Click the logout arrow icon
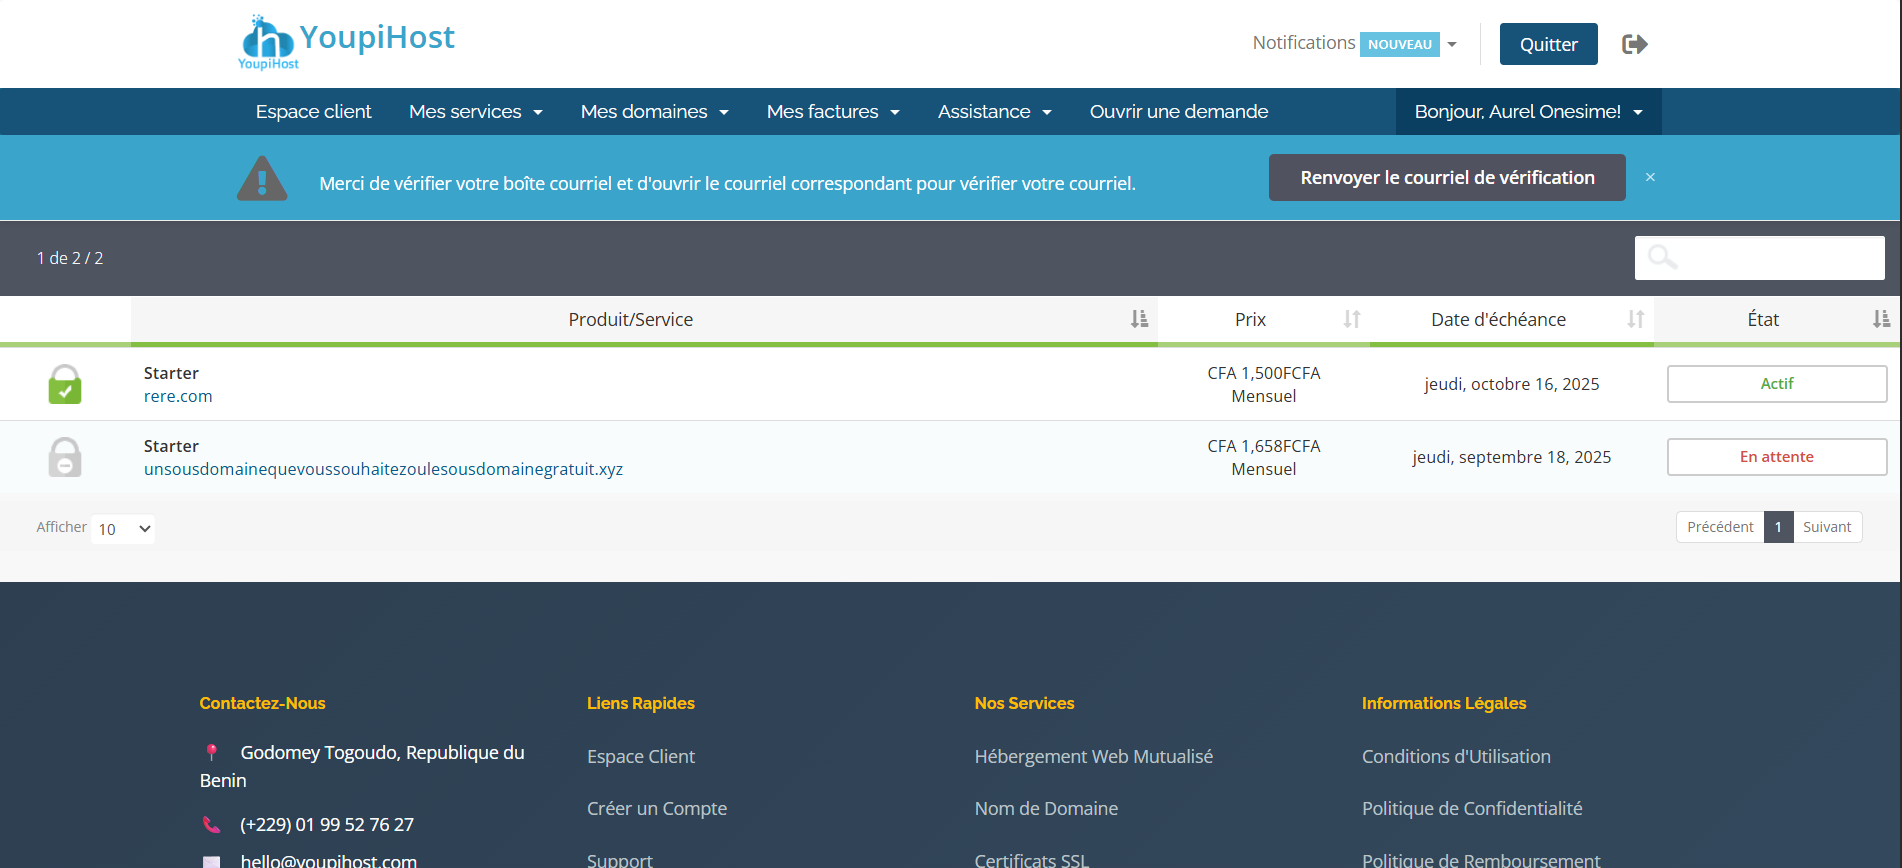This screenshot has height=868, width=1902. click(1634, 44)
